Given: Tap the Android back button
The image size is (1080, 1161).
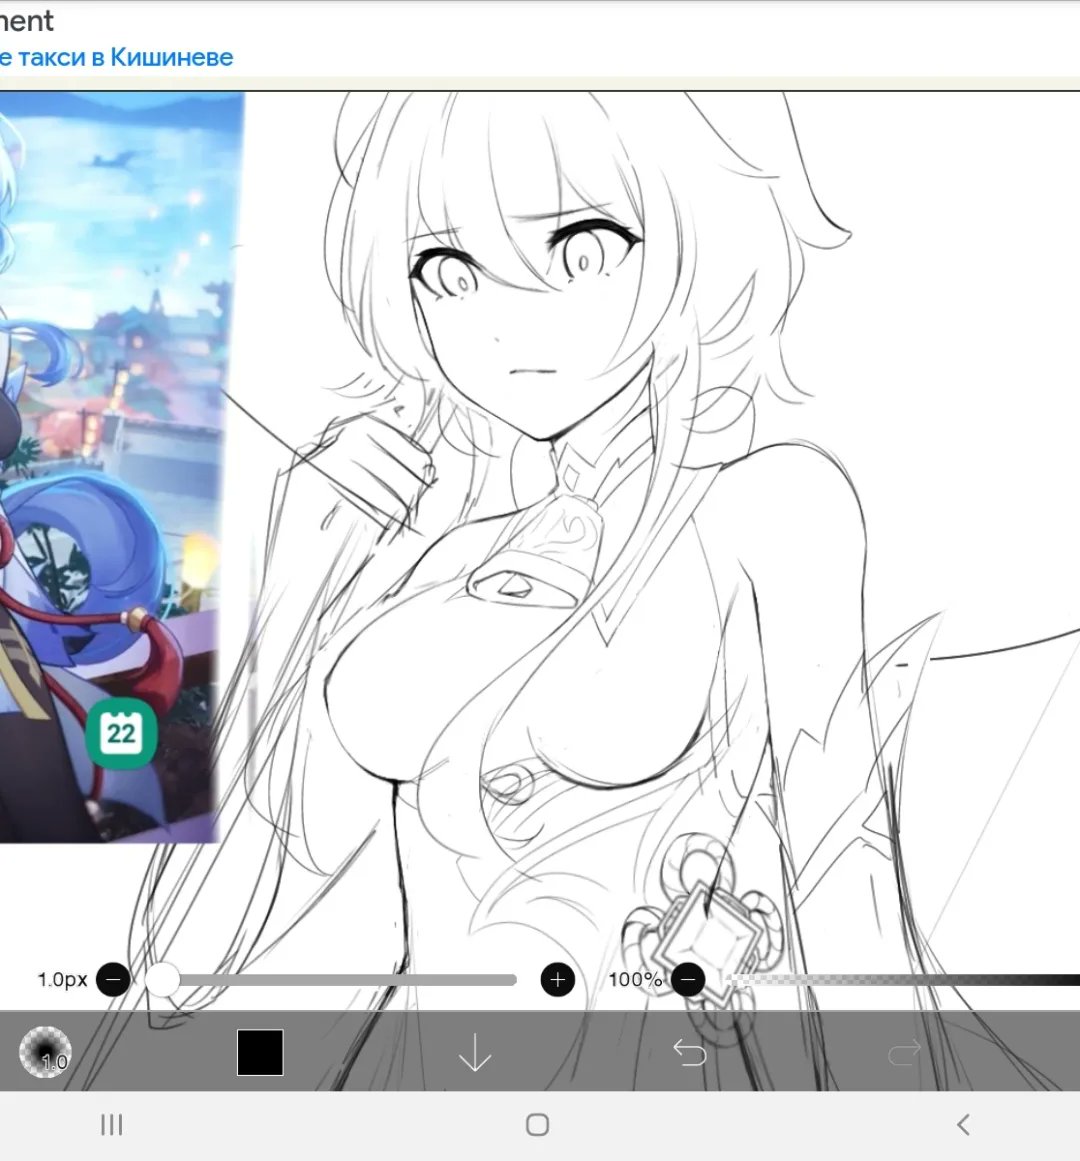Looking at the screenshot, I should (962, 1125).
